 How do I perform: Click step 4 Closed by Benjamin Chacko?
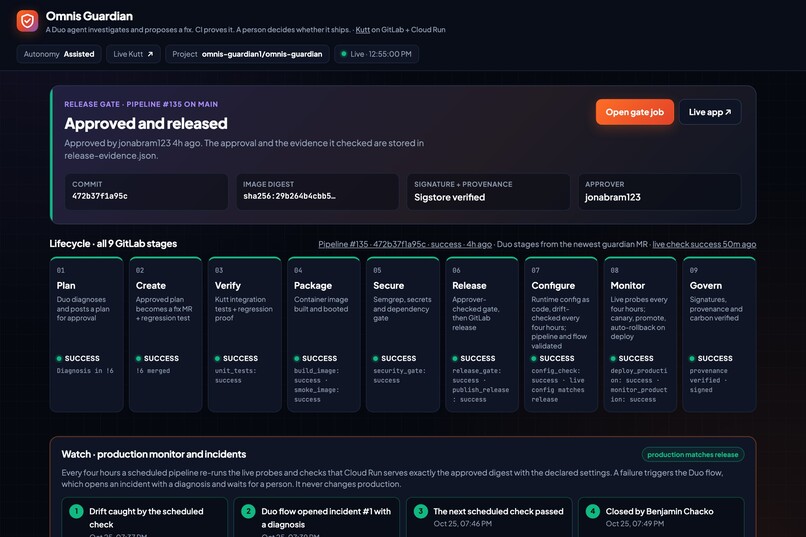(661, 517)
